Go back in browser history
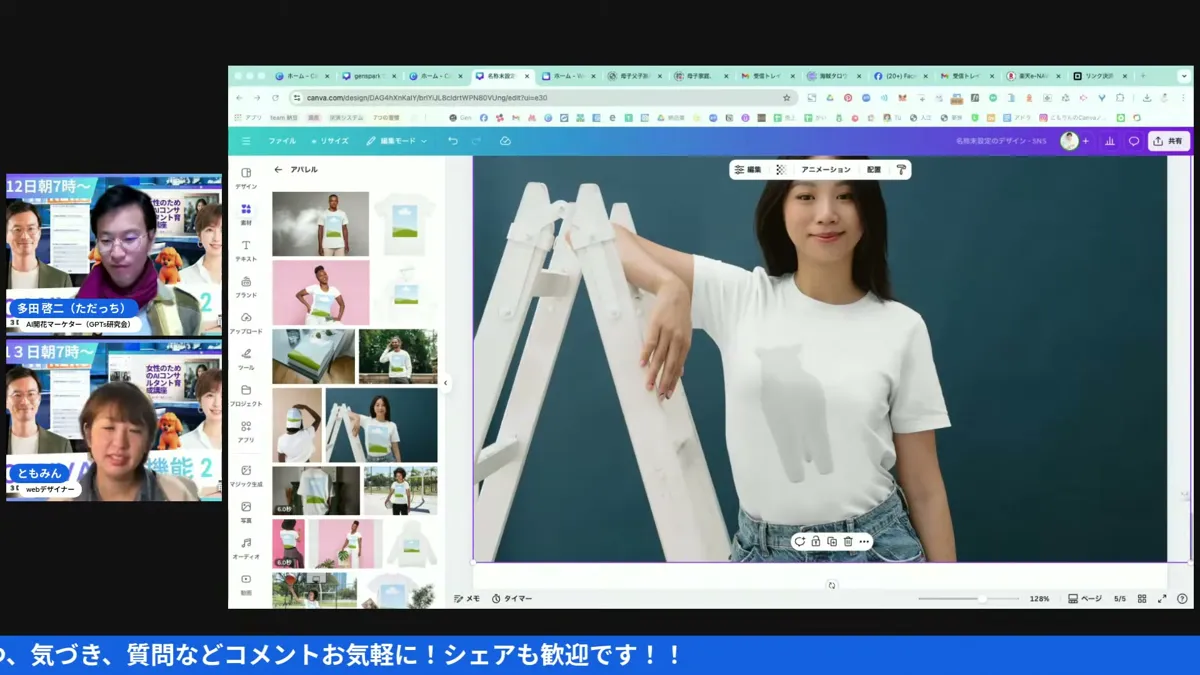The image size is (1200, 675). coord(239,98)
